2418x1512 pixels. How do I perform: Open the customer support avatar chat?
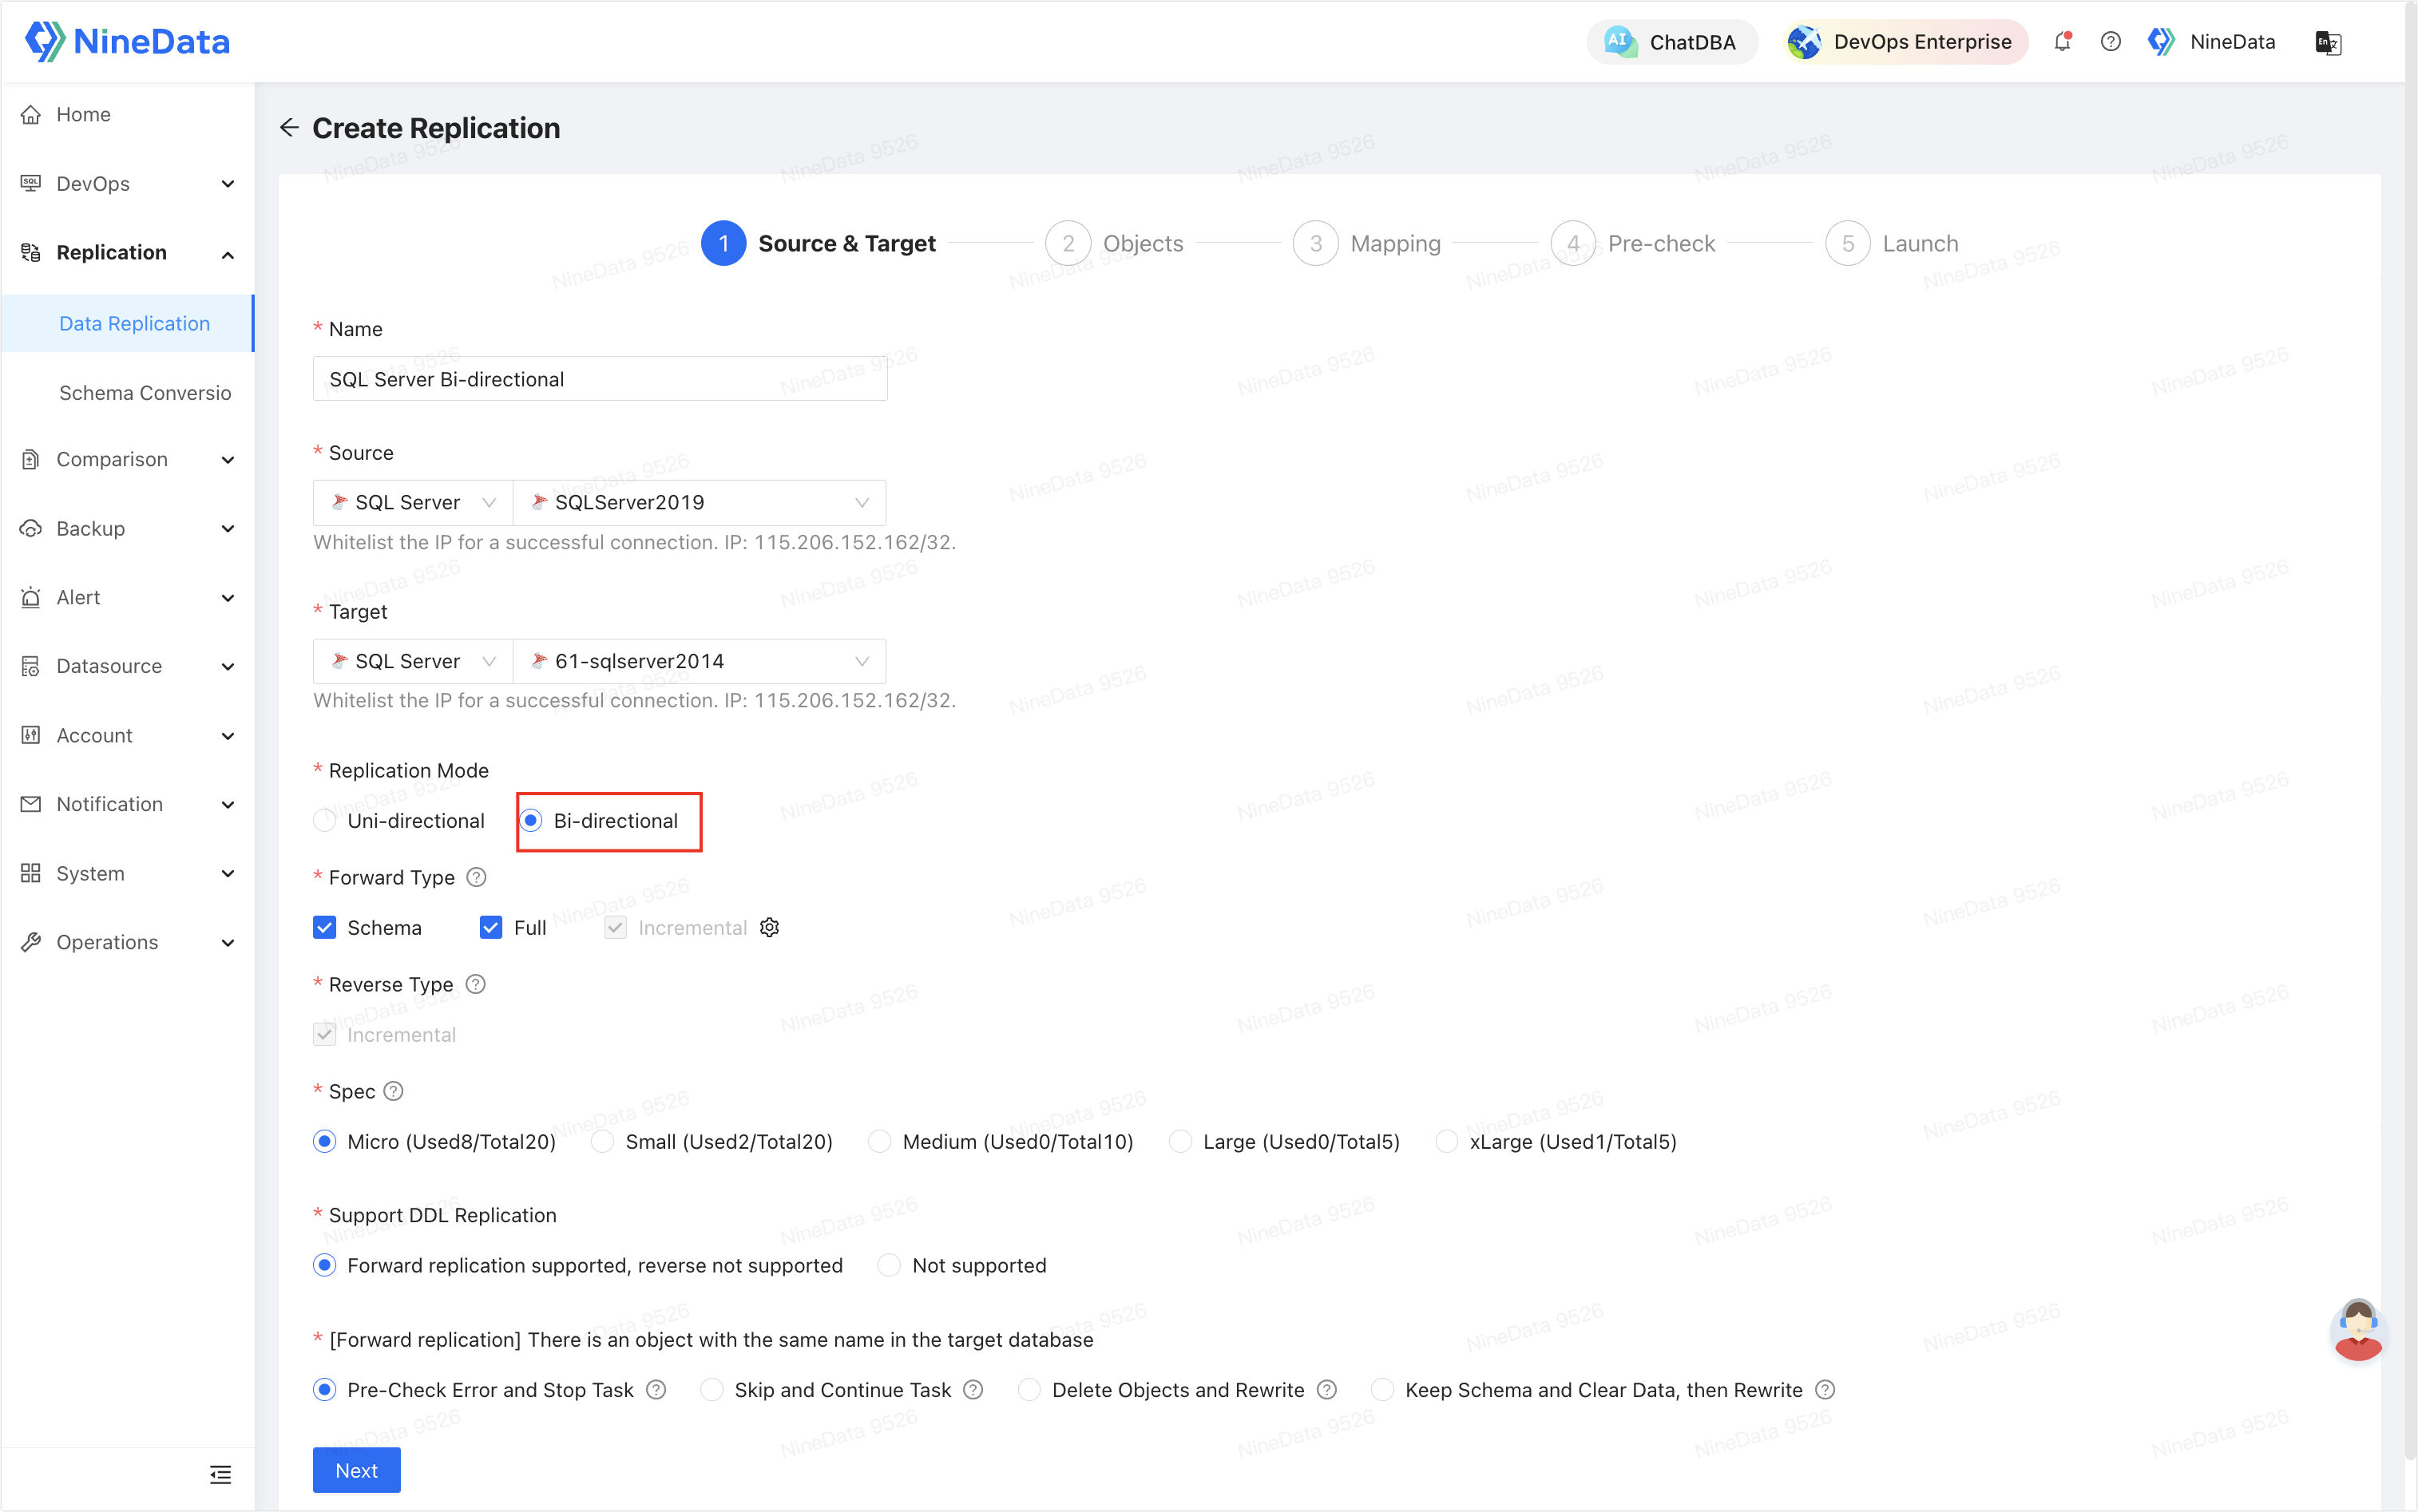tap(2358, 1331)
